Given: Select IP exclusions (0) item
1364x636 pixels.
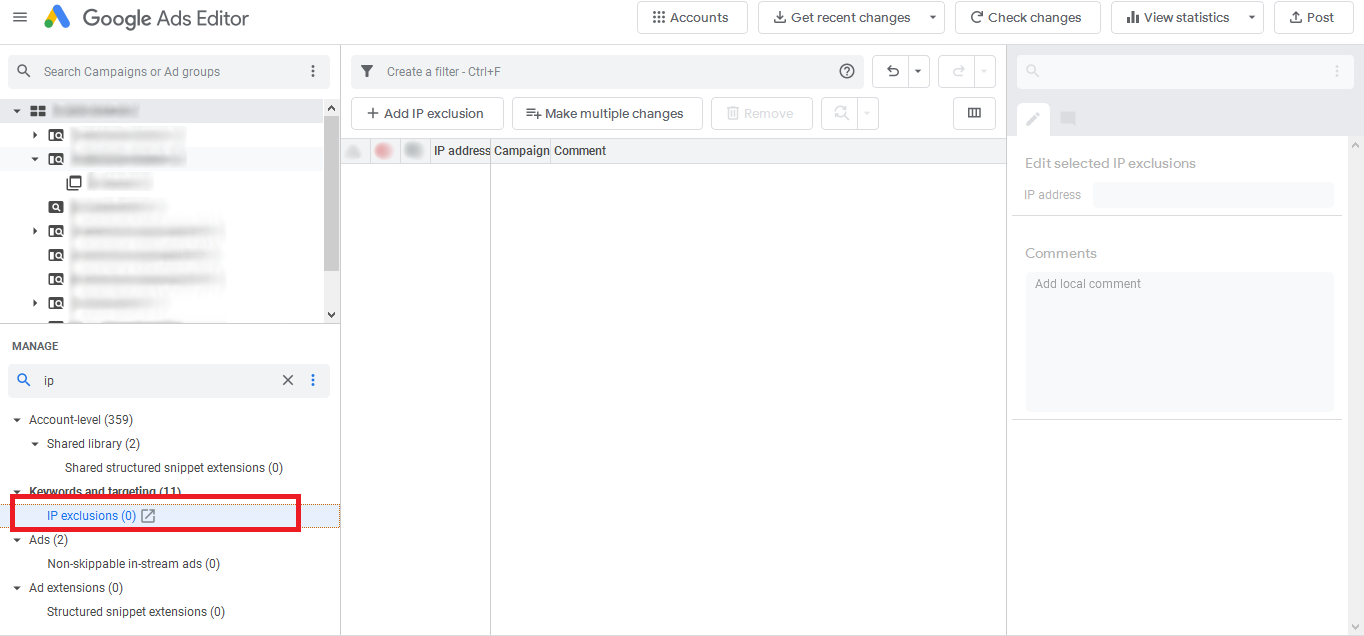Looking at the screenshot, I should pyautogui.click(x=91, y=516).
